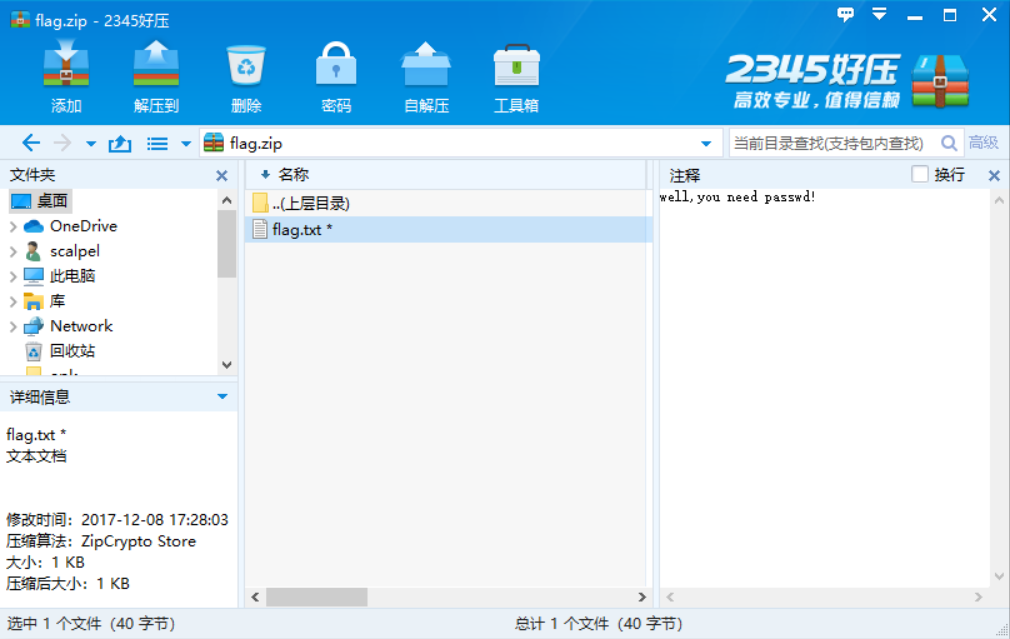Close the 注释 comment panel
Viewport: 1010px width, 639px height.
point(994,175)
